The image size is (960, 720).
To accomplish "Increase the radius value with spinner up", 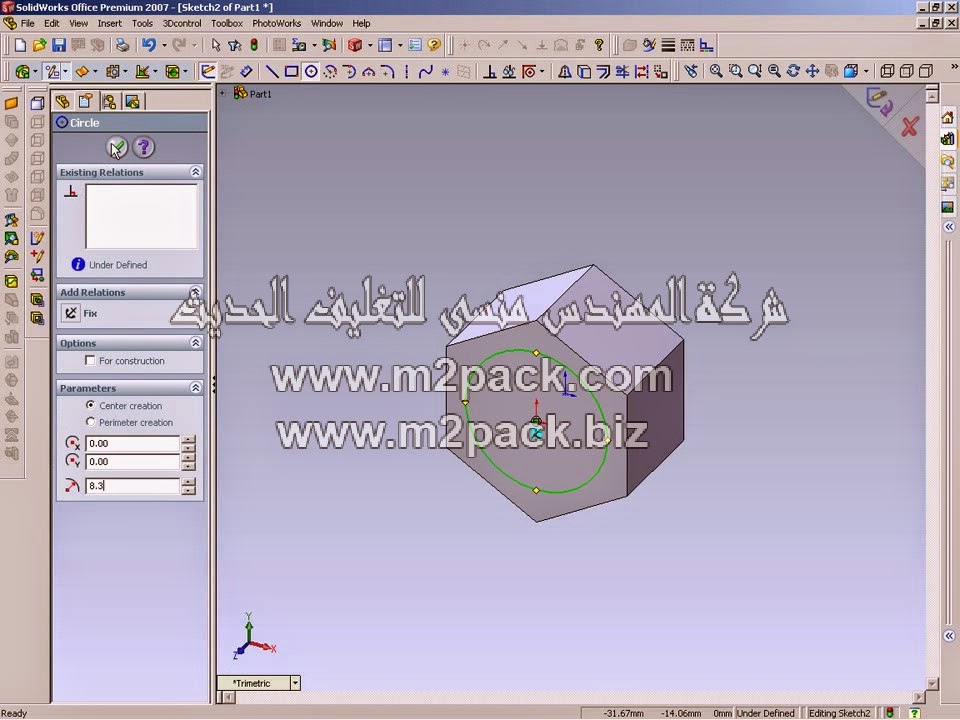I will click(189, 481).
